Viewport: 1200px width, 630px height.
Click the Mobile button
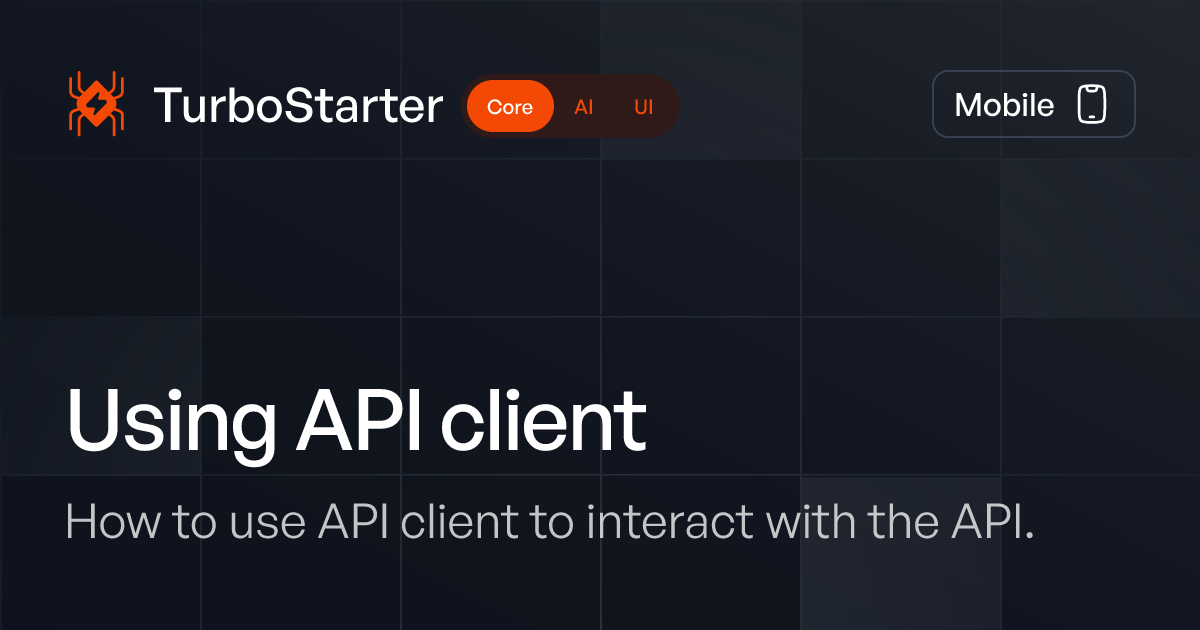click(x=1033, y=104)
